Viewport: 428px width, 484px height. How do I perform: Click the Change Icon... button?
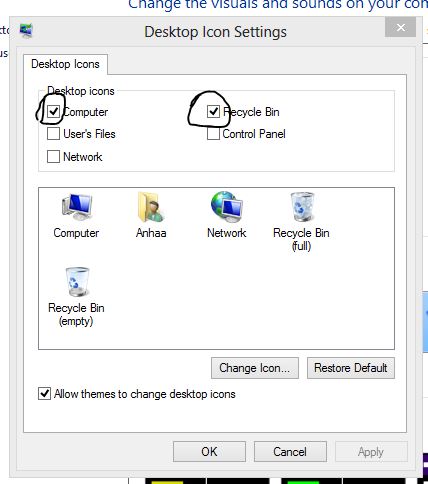pos(255,368)
